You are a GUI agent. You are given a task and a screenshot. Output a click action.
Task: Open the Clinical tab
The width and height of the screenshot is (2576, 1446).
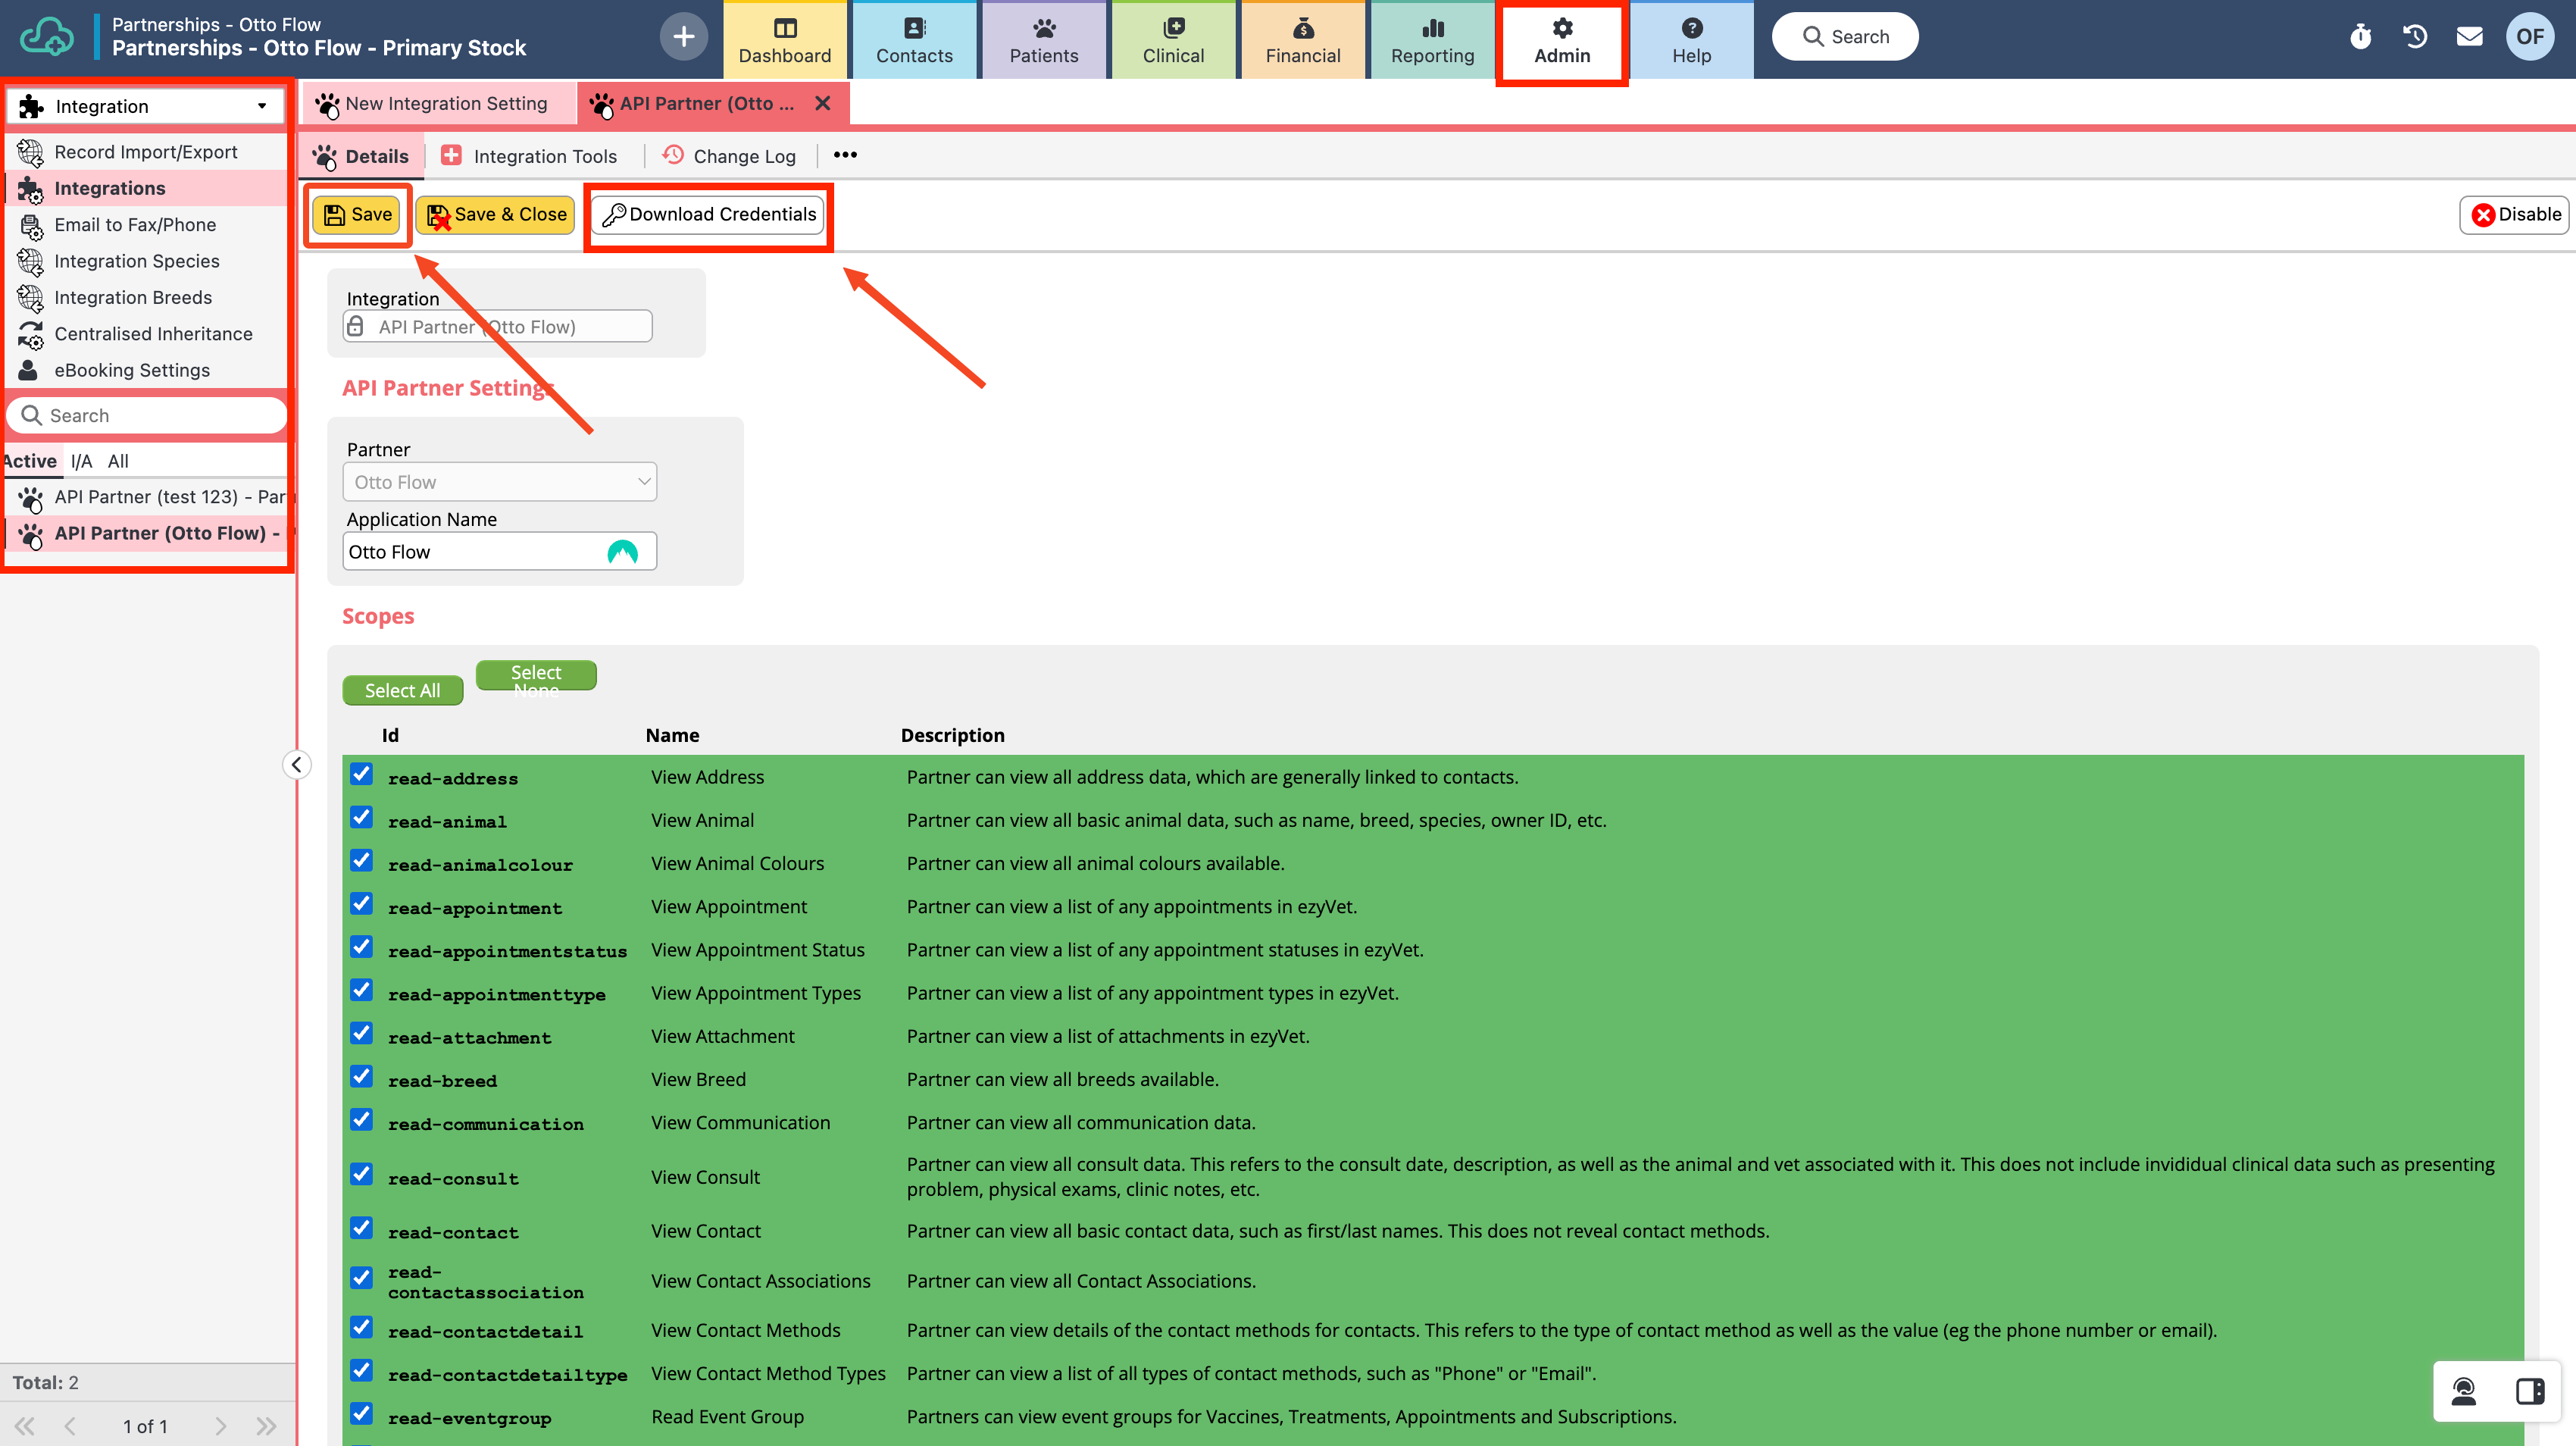[1173, 40]
